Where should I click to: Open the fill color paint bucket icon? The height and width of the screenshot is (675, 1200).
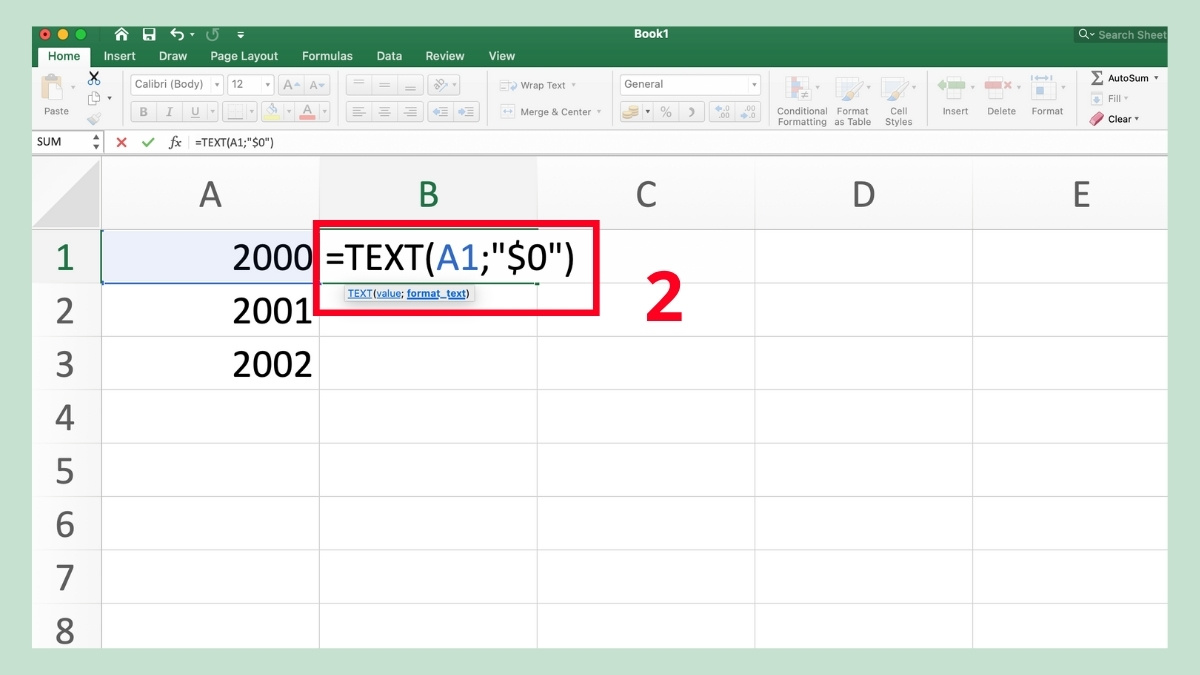273,111
